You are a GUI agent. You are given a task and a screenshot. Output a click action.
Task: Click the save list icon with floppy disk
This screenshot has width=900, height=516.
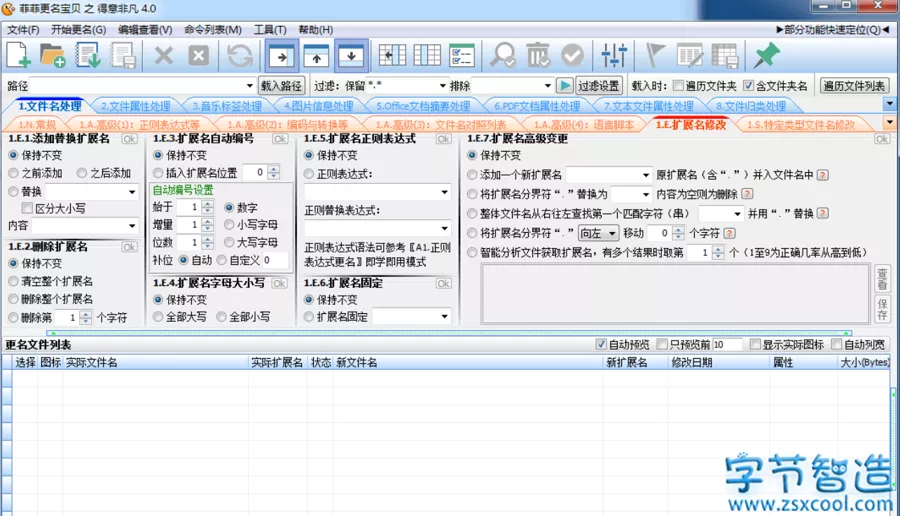click(x=123, y=56)
